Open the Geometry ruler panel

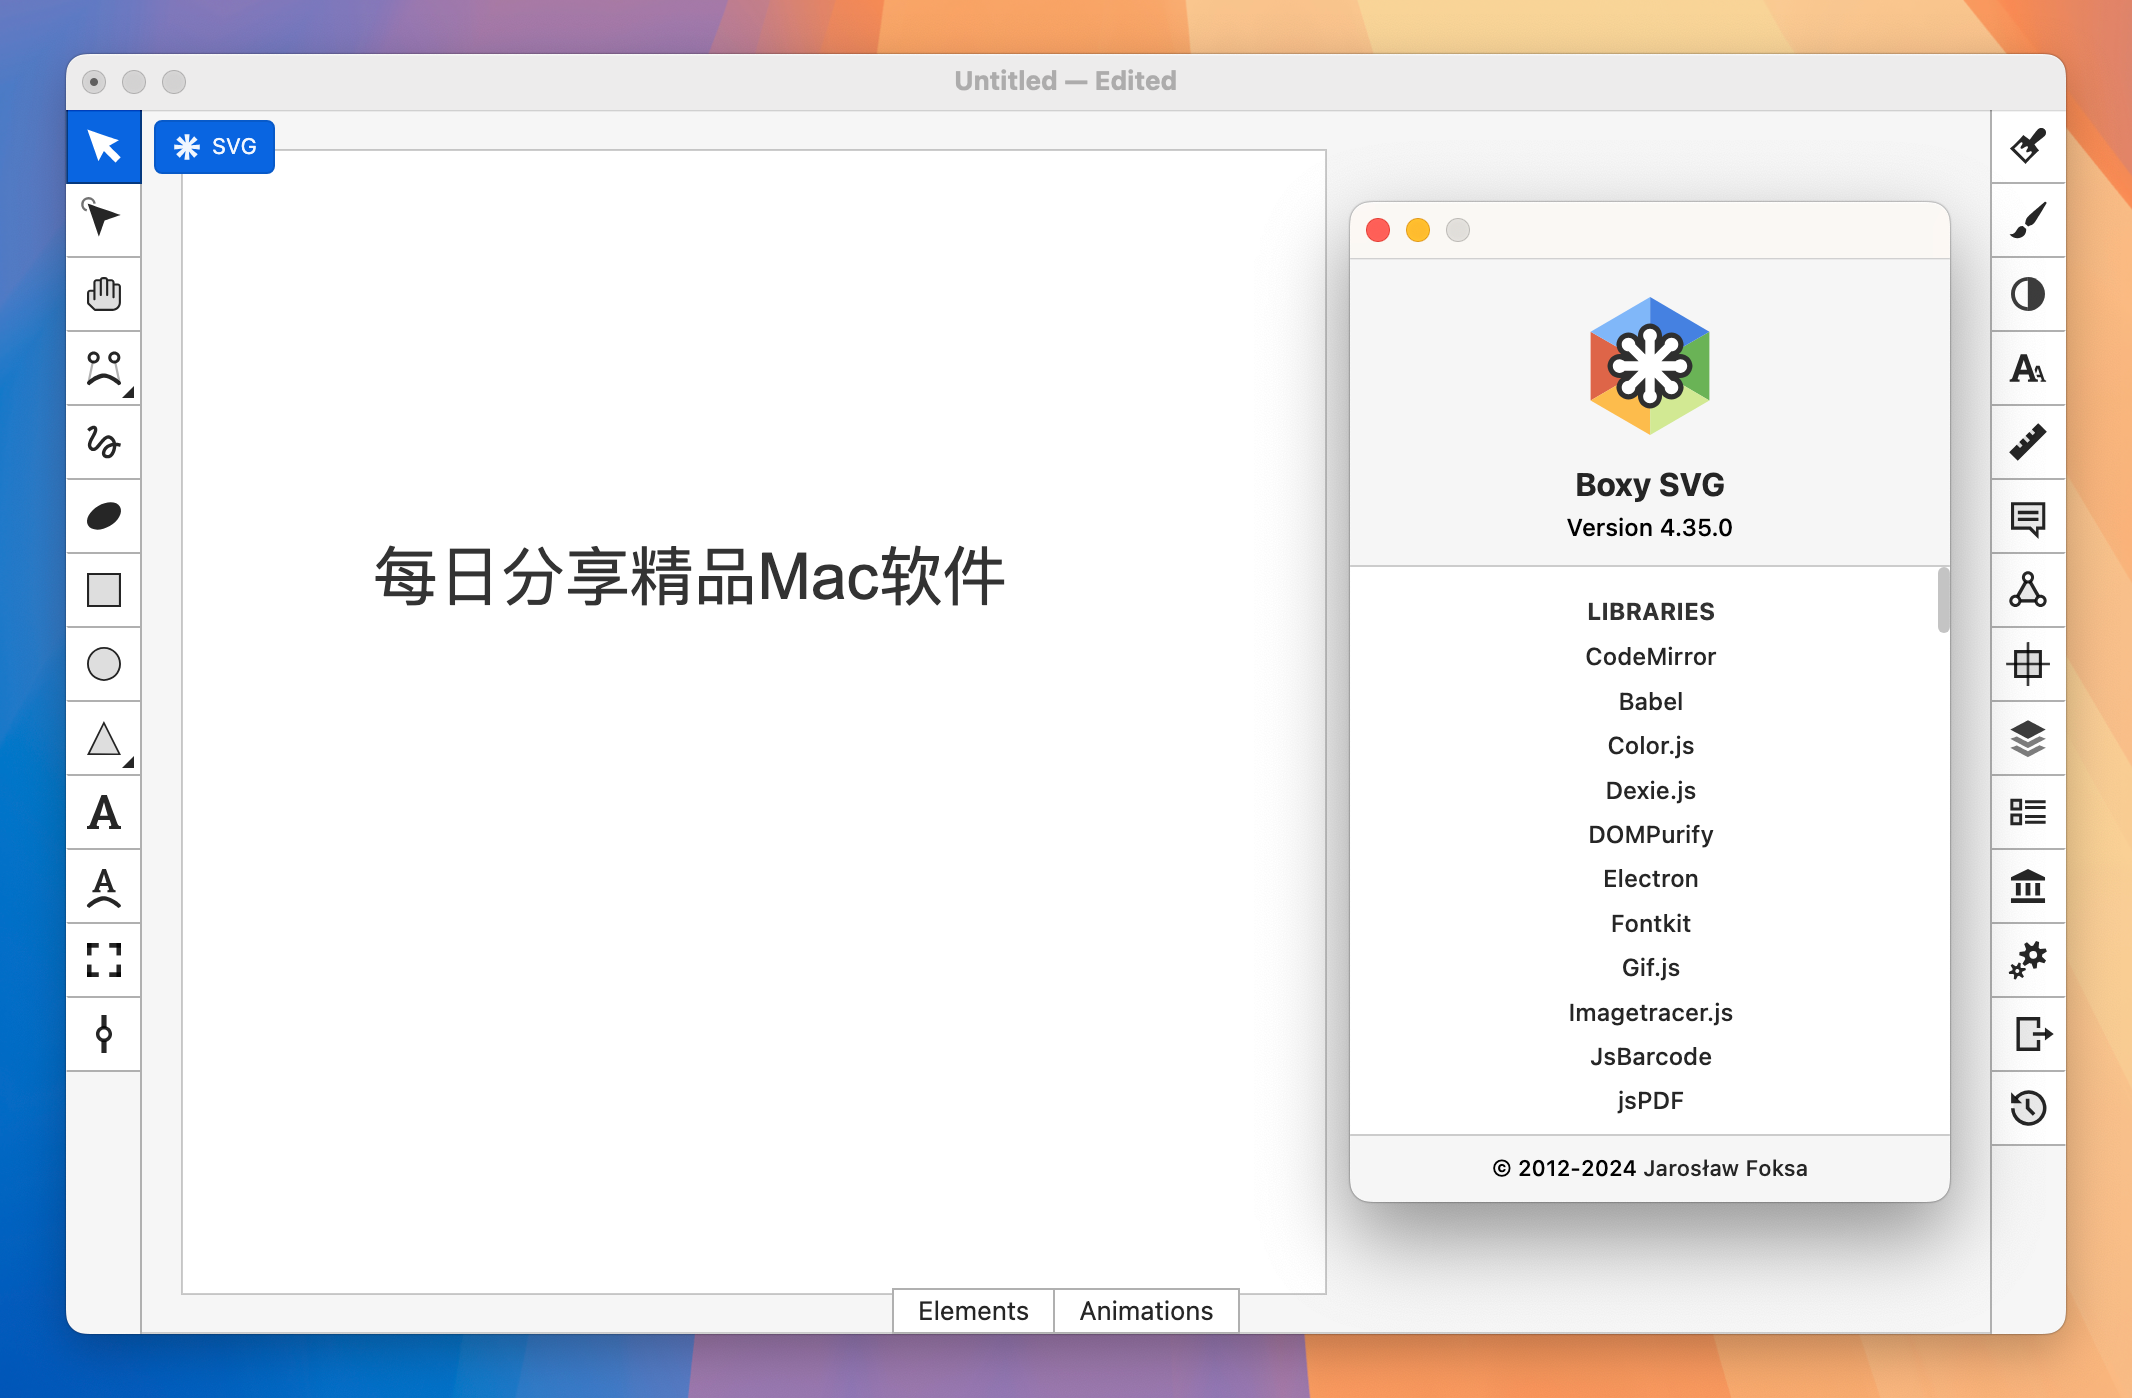pos(2028,442)
